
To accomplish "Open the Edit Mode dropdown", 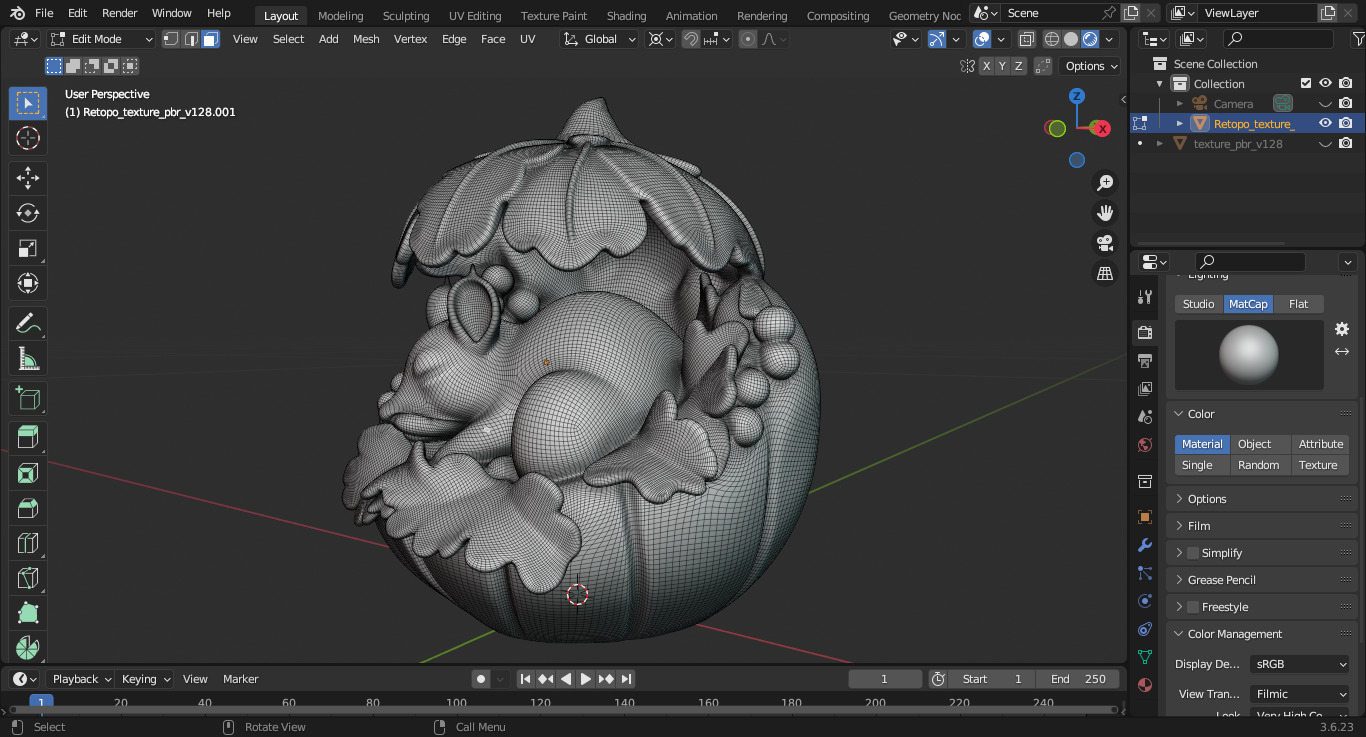I will click(x=101, y=39).
